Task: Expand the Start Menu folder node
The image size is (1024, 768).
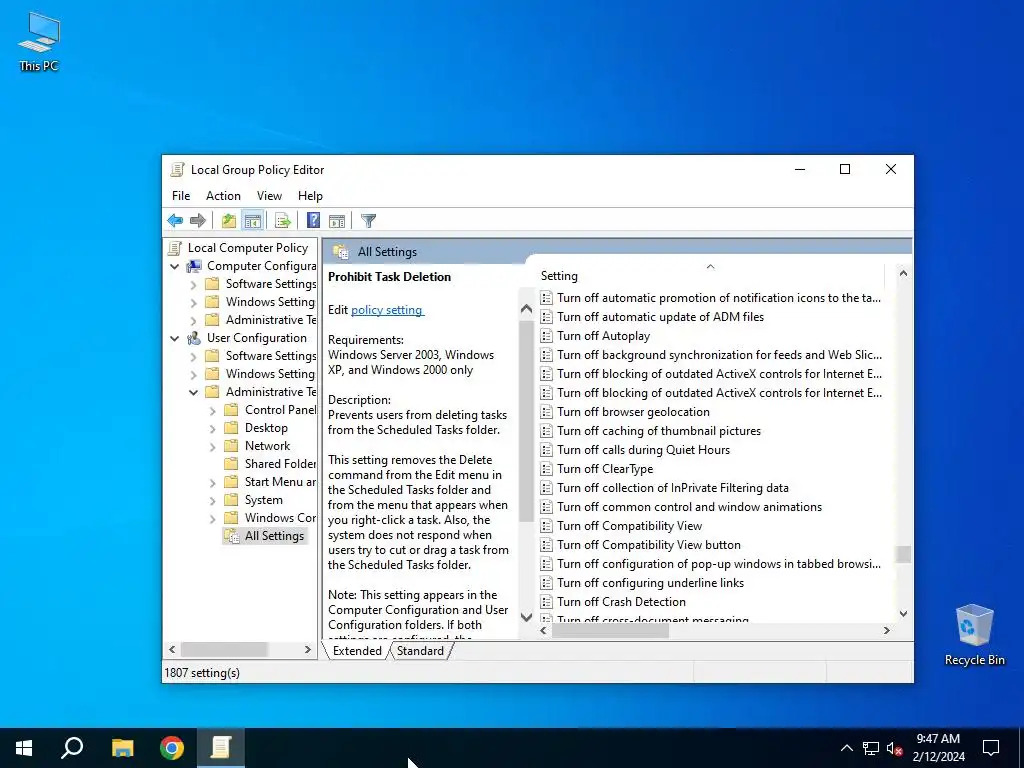Action: click(212, 483)
